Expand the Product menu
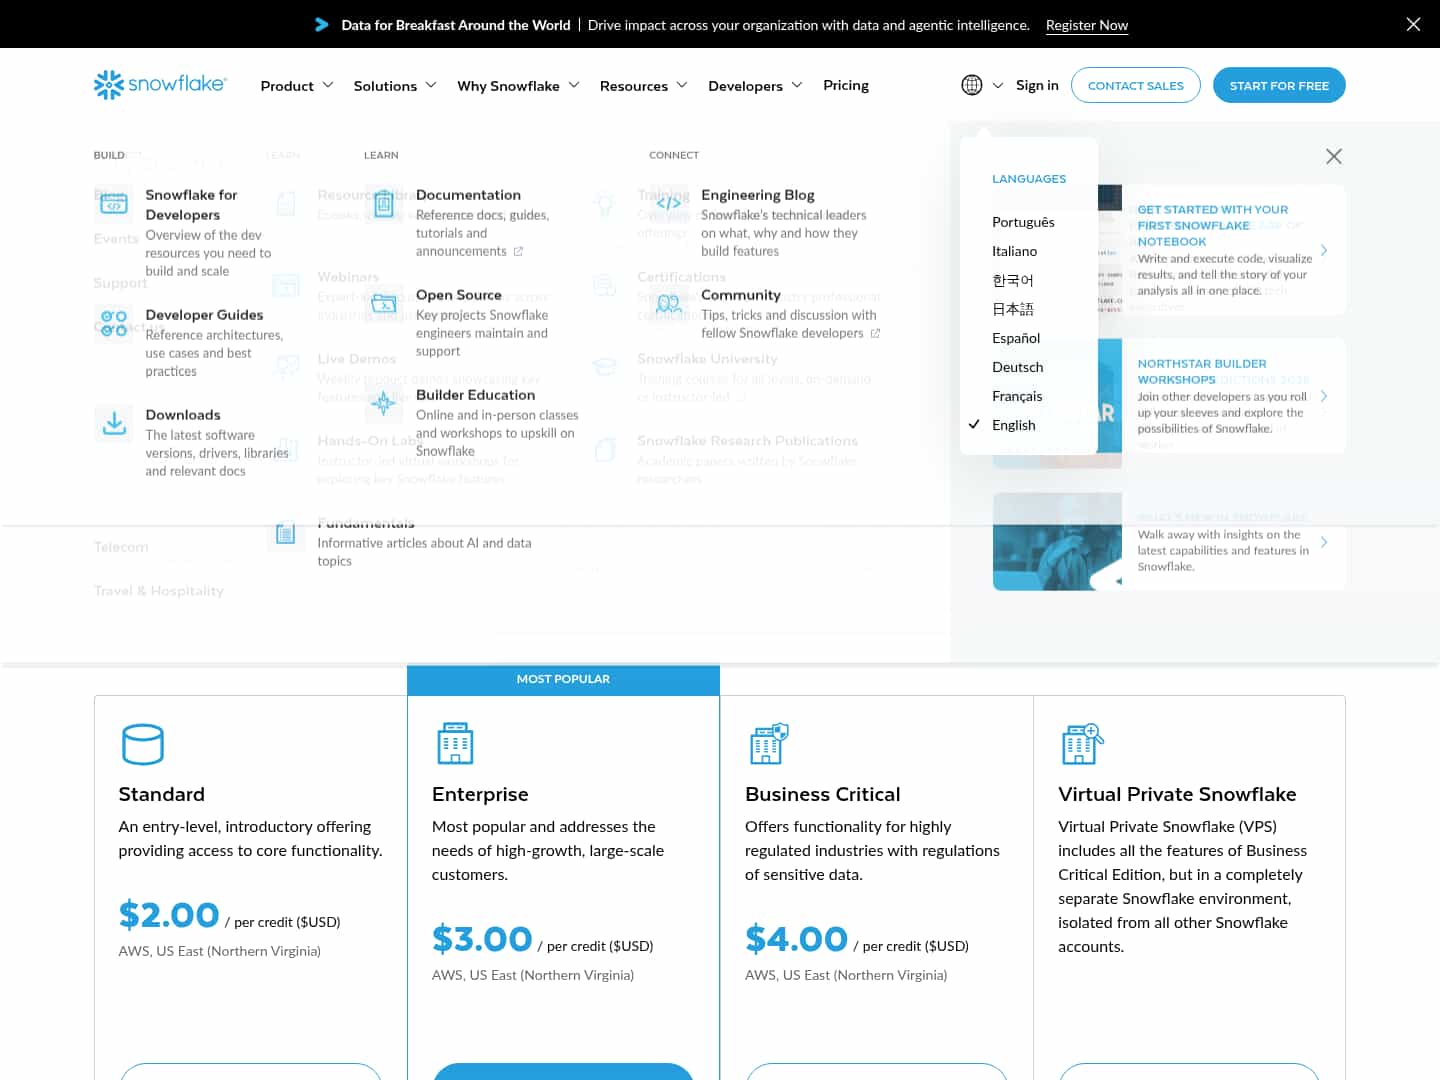 (297, 86)
